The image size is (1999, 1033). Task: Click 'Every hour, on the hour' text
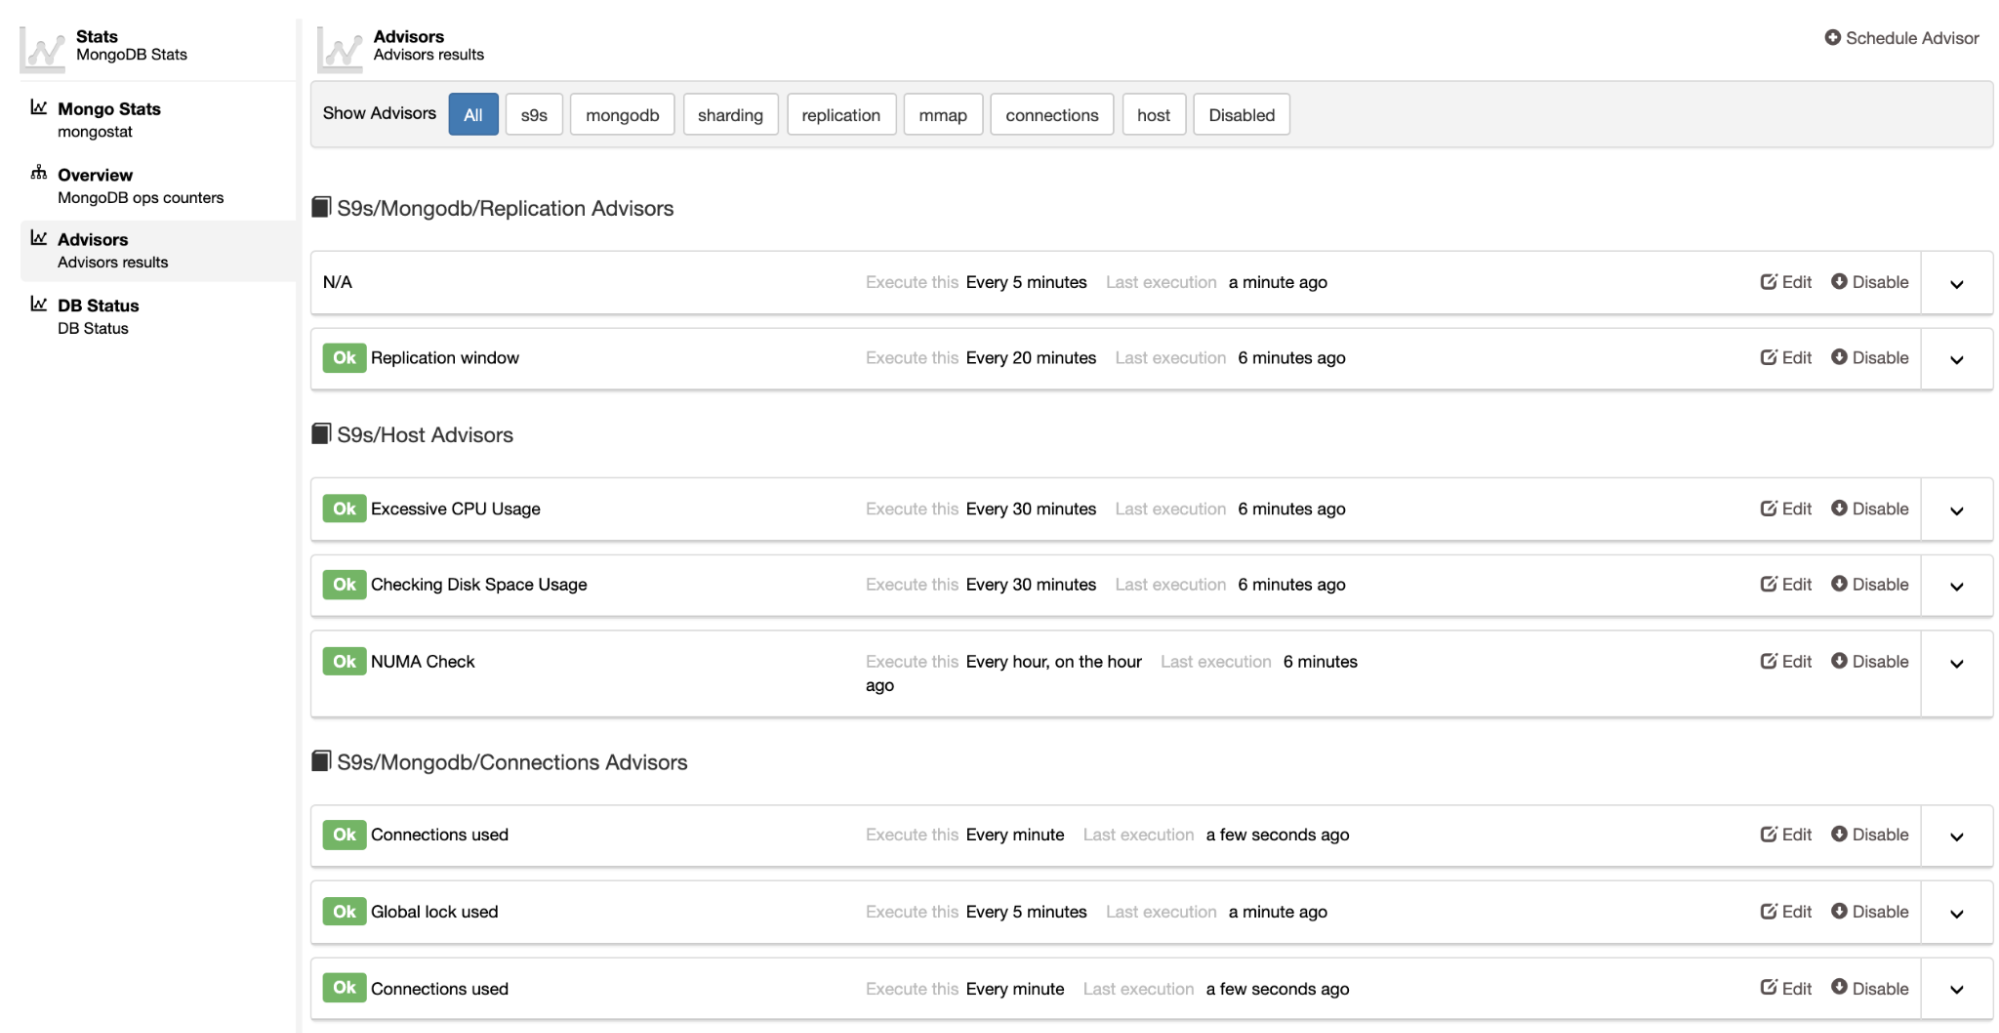point(1054,662)
